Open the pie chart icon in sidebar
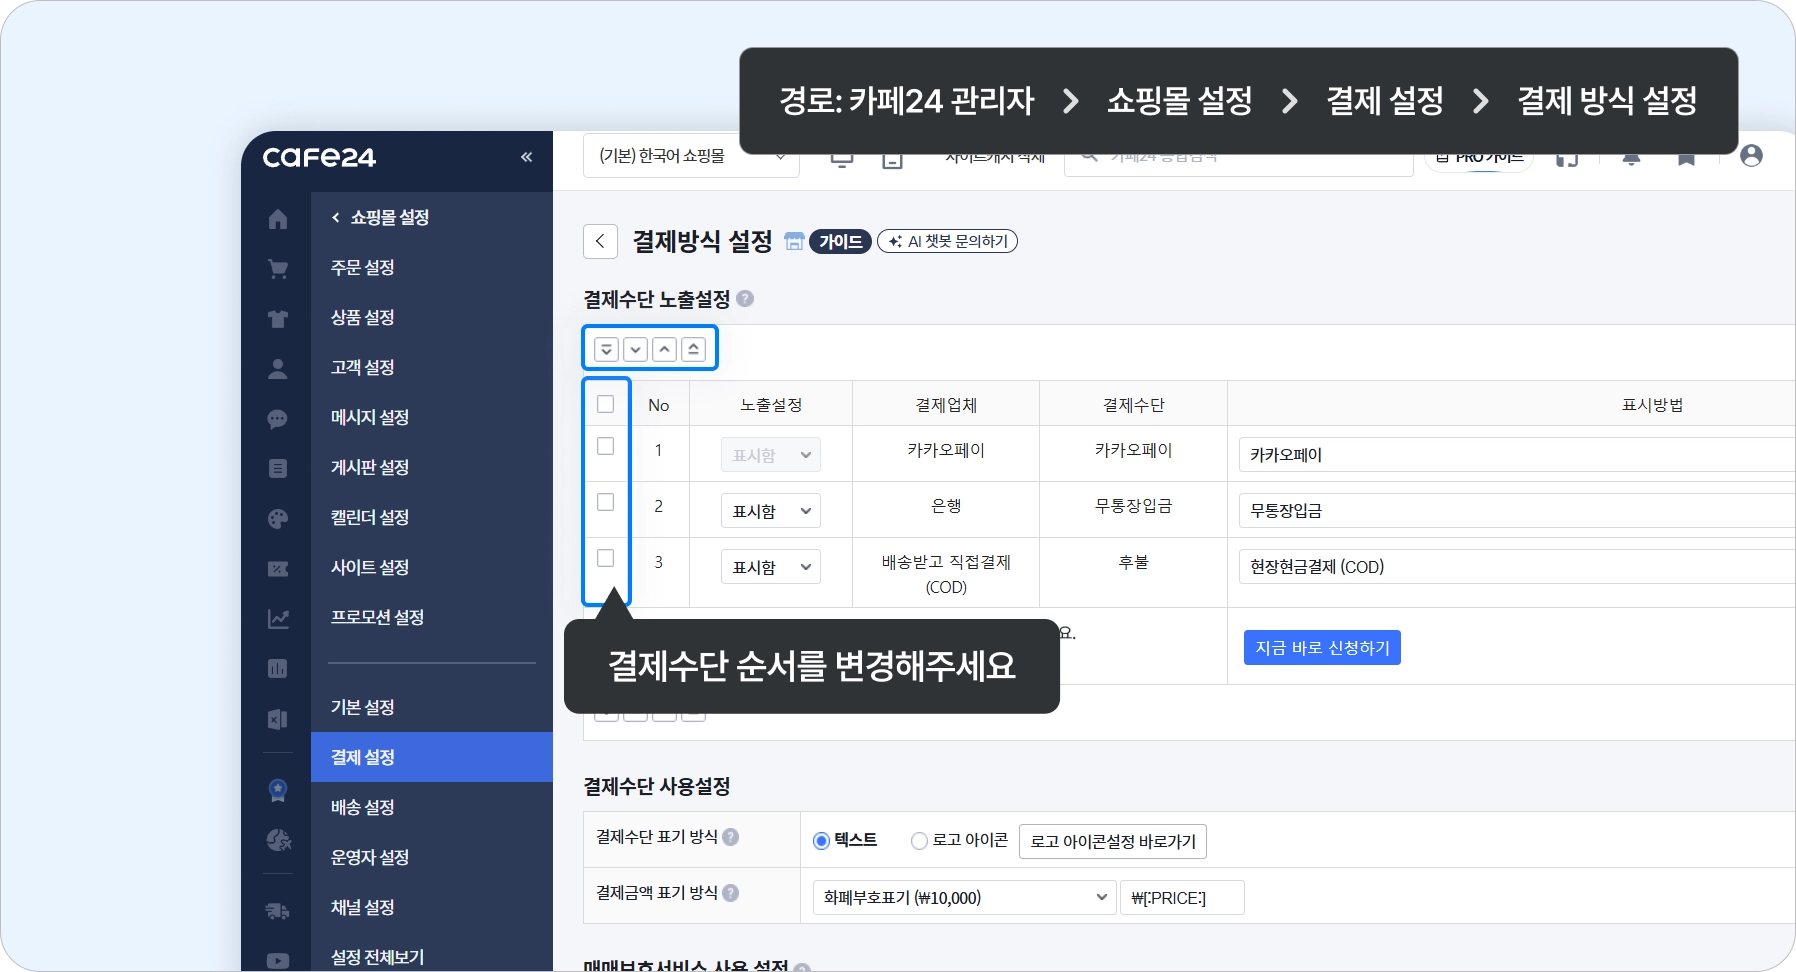Viewport: 1796px width, 972px height. pos(278,840)
